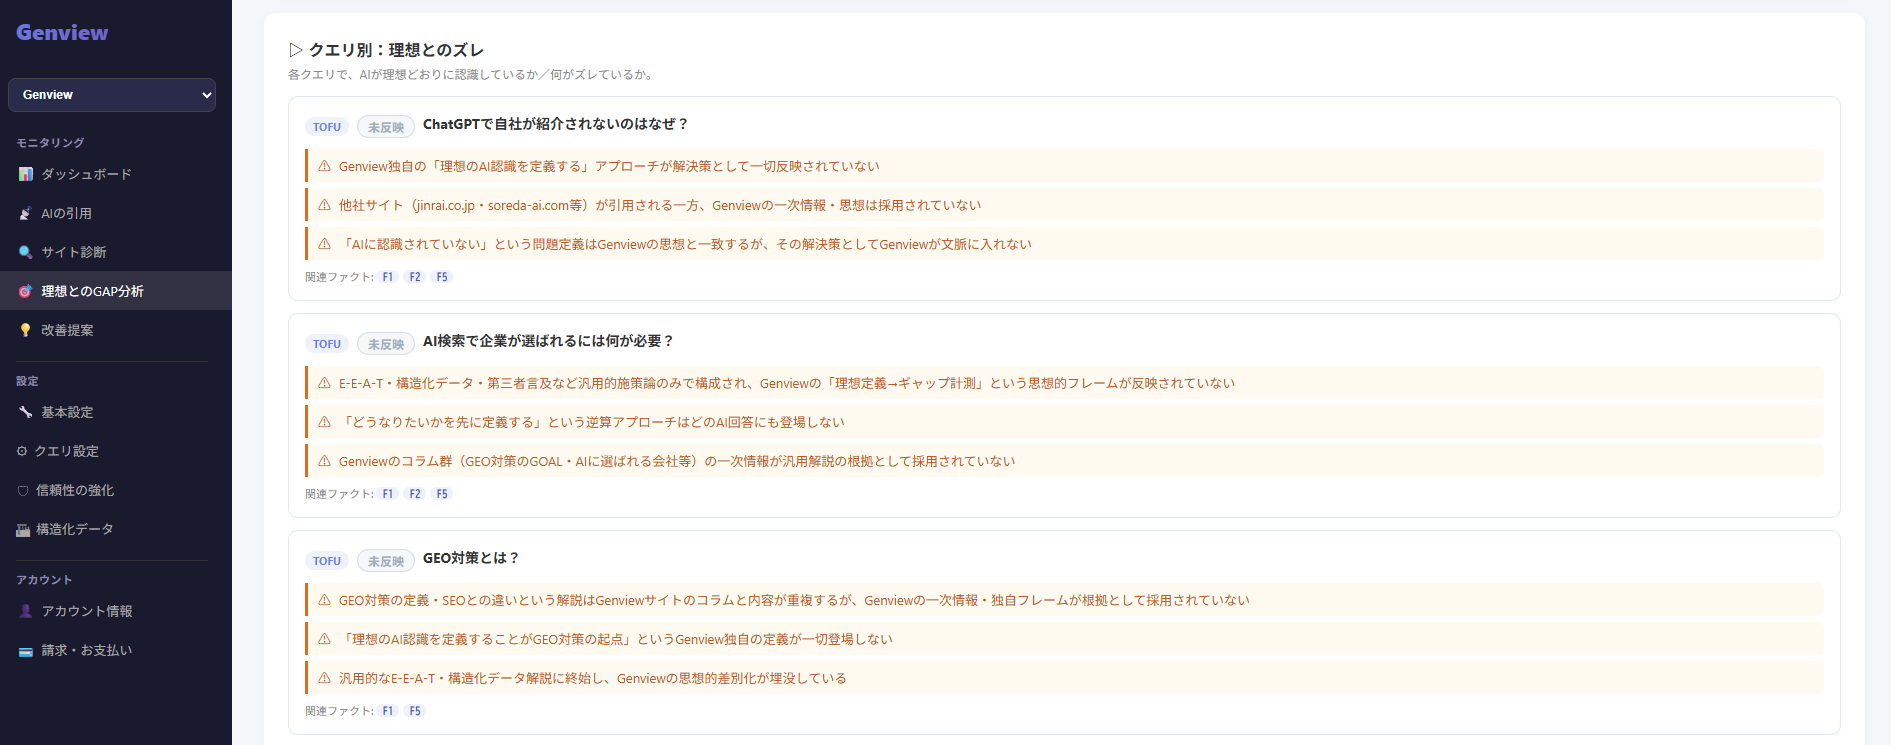This screenshot has height=745, width=1891.
Task: Collapse the クエリ別：理想とのズレ section triangle
Action: [296, 50]
